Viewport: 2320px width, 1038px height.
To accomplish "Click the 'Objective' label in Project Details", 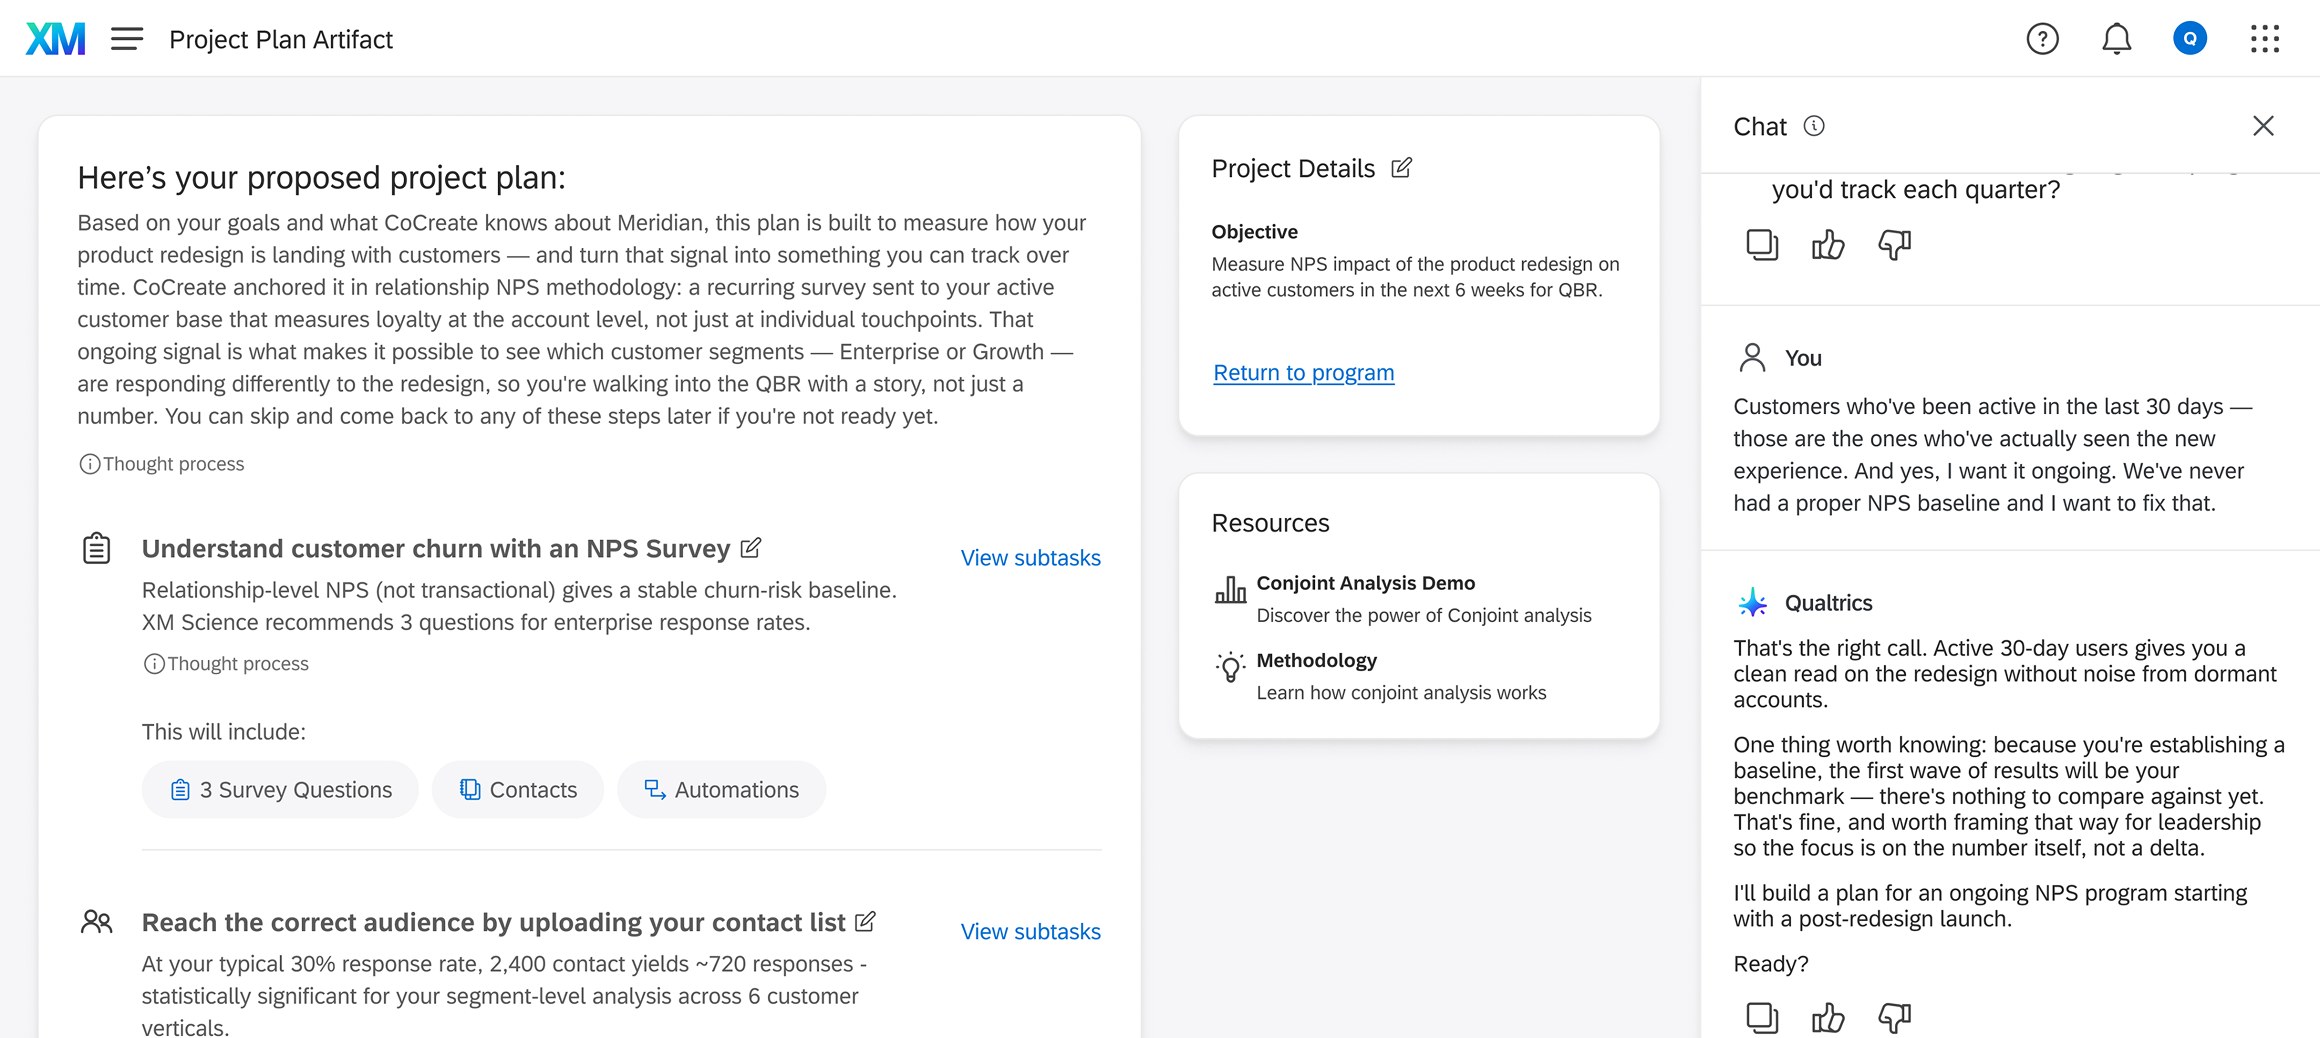I will [1255, 232].
